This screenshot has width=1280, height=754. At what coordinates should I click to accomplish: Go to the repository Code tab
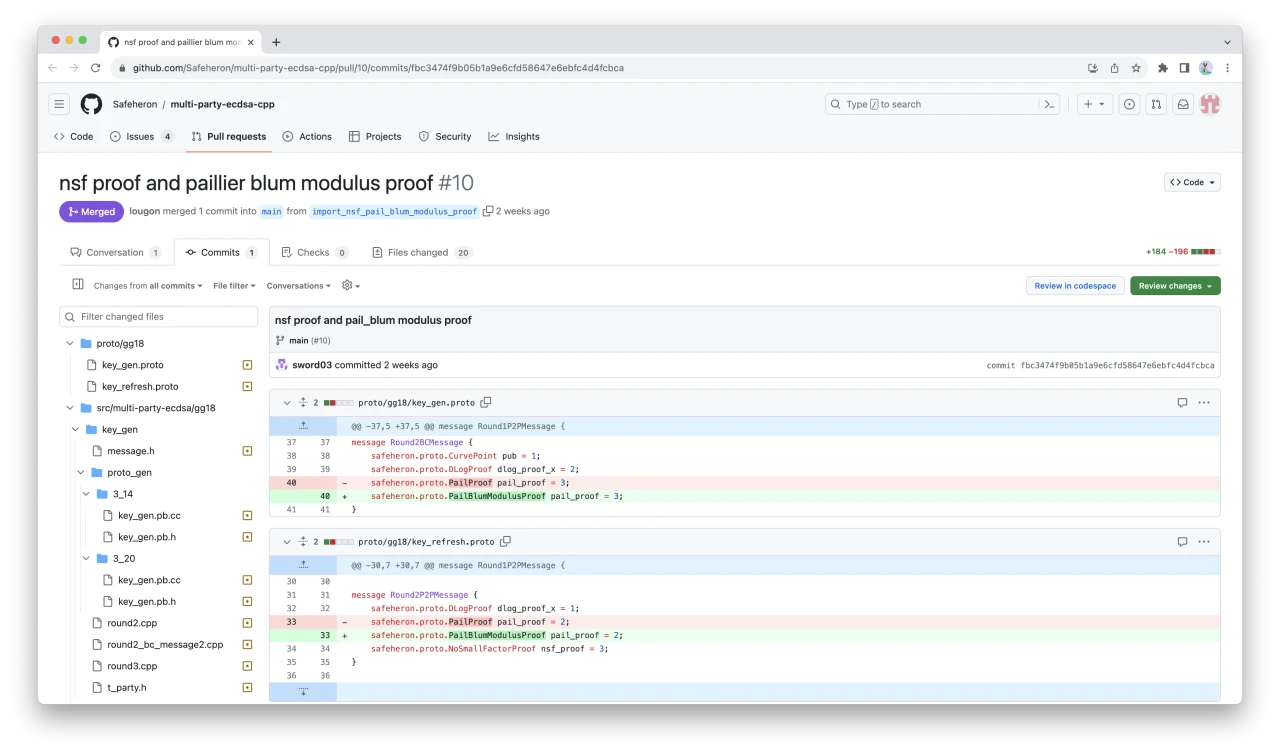click(73, 136)
